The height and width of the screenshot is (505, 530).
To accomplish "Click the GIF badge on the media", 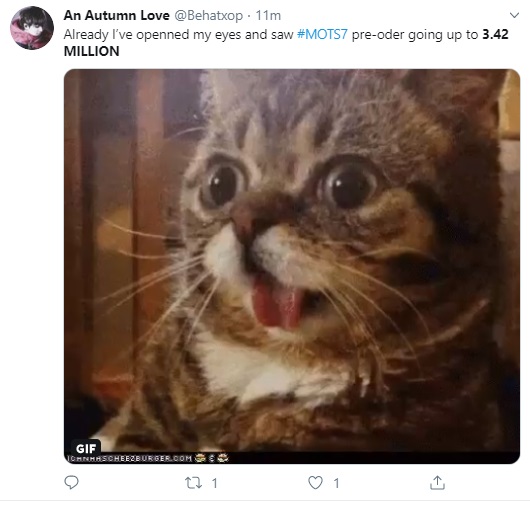I will click(x=86, y=448).
